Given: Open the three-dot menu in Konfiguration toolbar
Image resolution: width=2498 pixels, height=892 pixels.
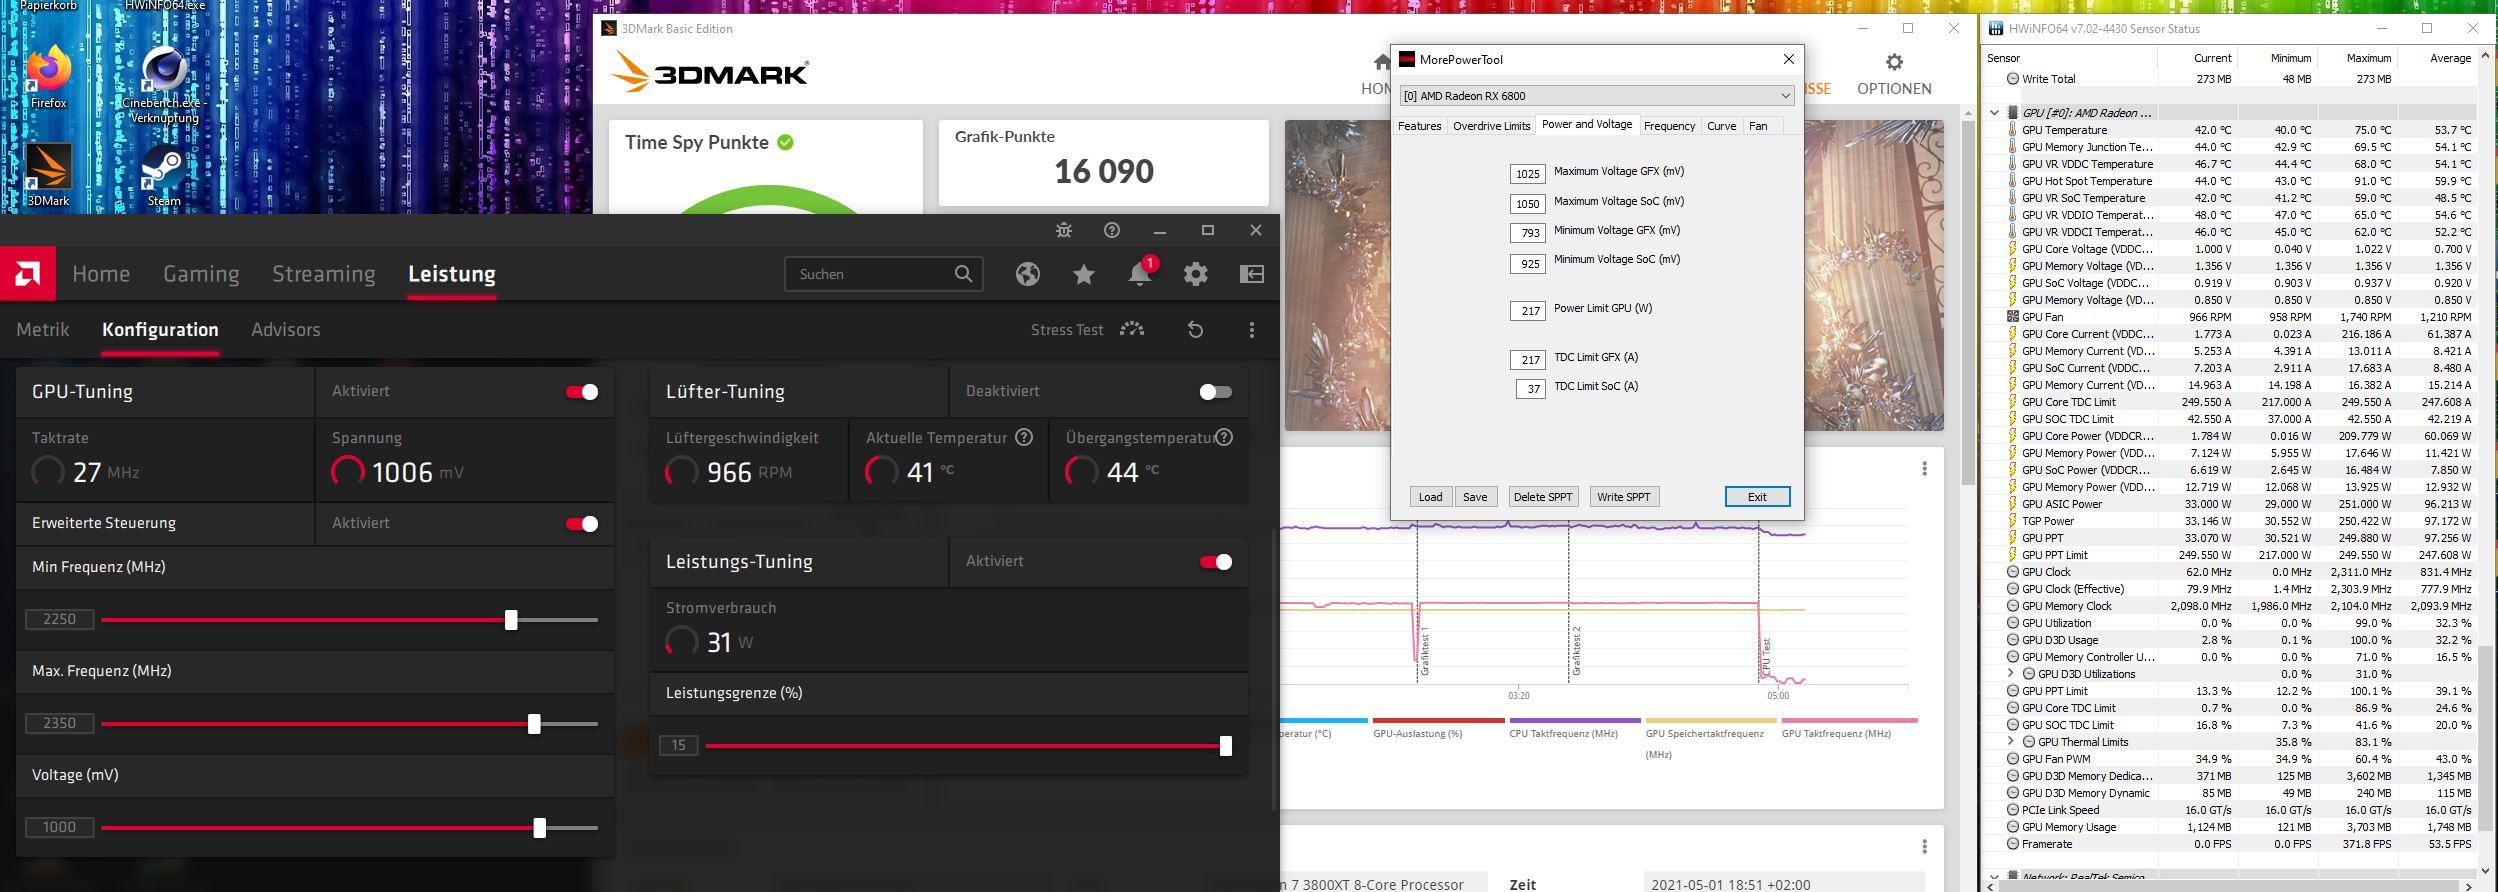Looking at the screenshot, I should (1251, 330).
